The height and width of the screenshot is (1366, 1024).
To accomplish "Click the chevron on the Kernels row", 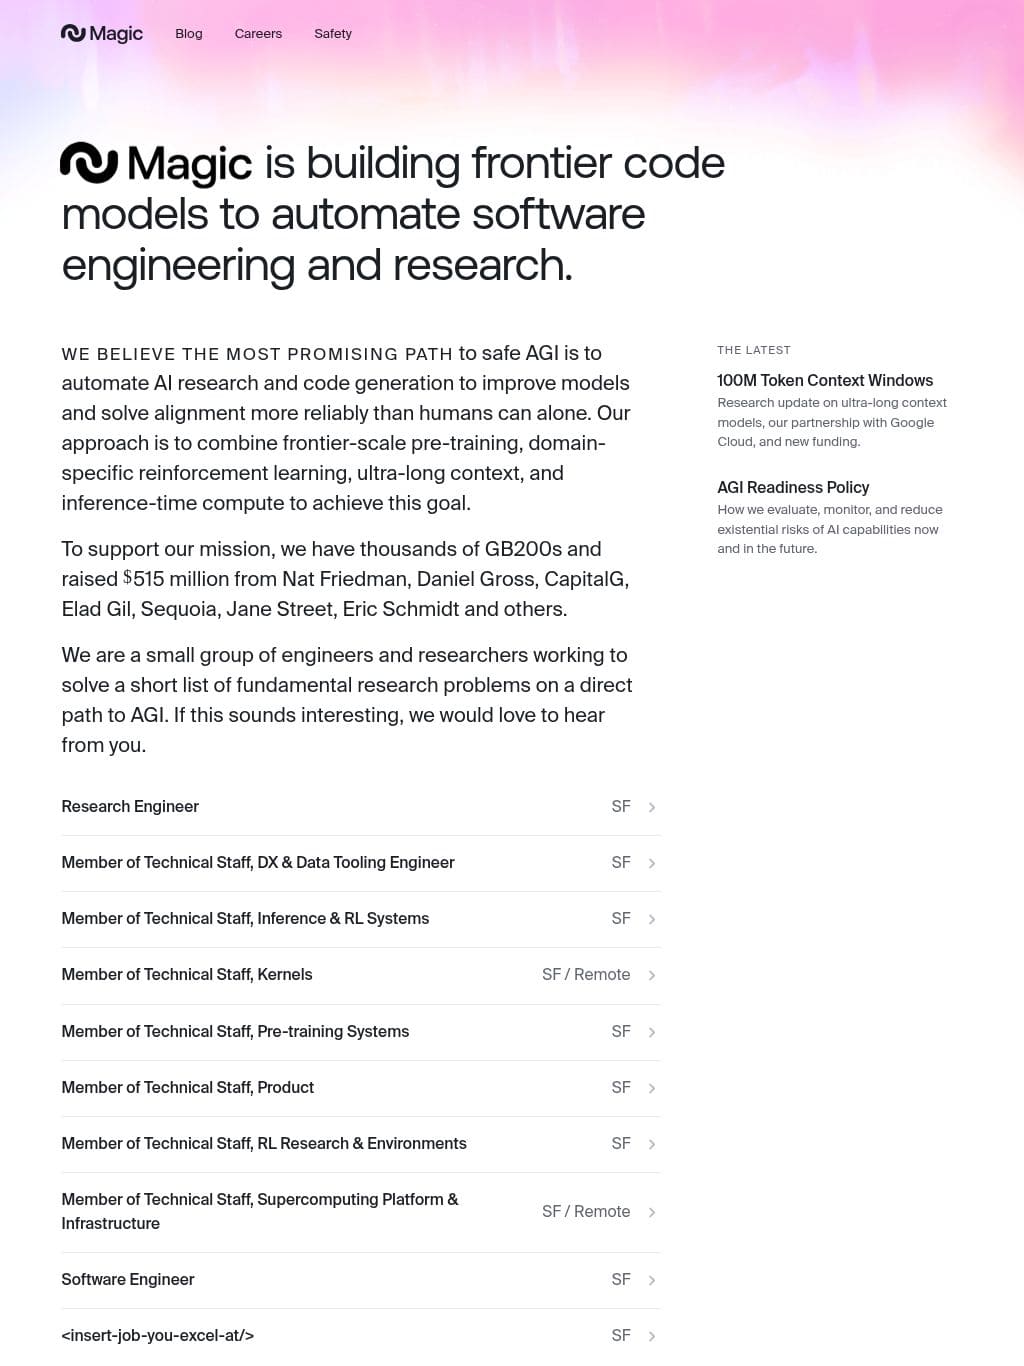I will (652, 975).
